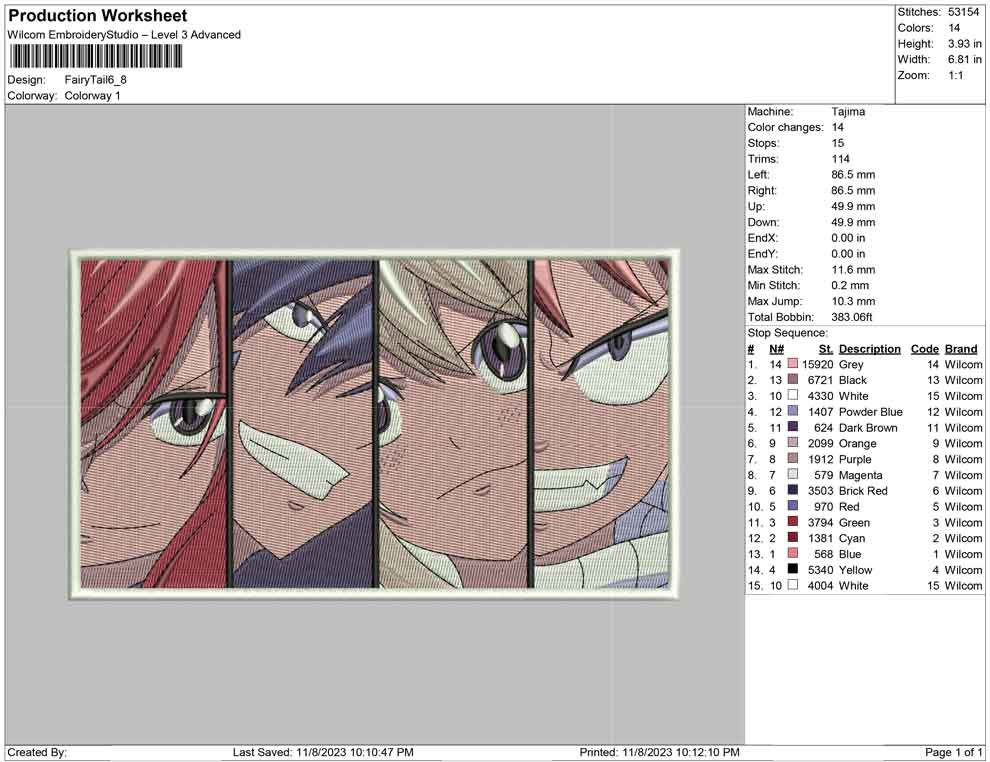990x762 pixels.
Task: Click the Magenta color swatch
Action: click(x=792, y=475)
